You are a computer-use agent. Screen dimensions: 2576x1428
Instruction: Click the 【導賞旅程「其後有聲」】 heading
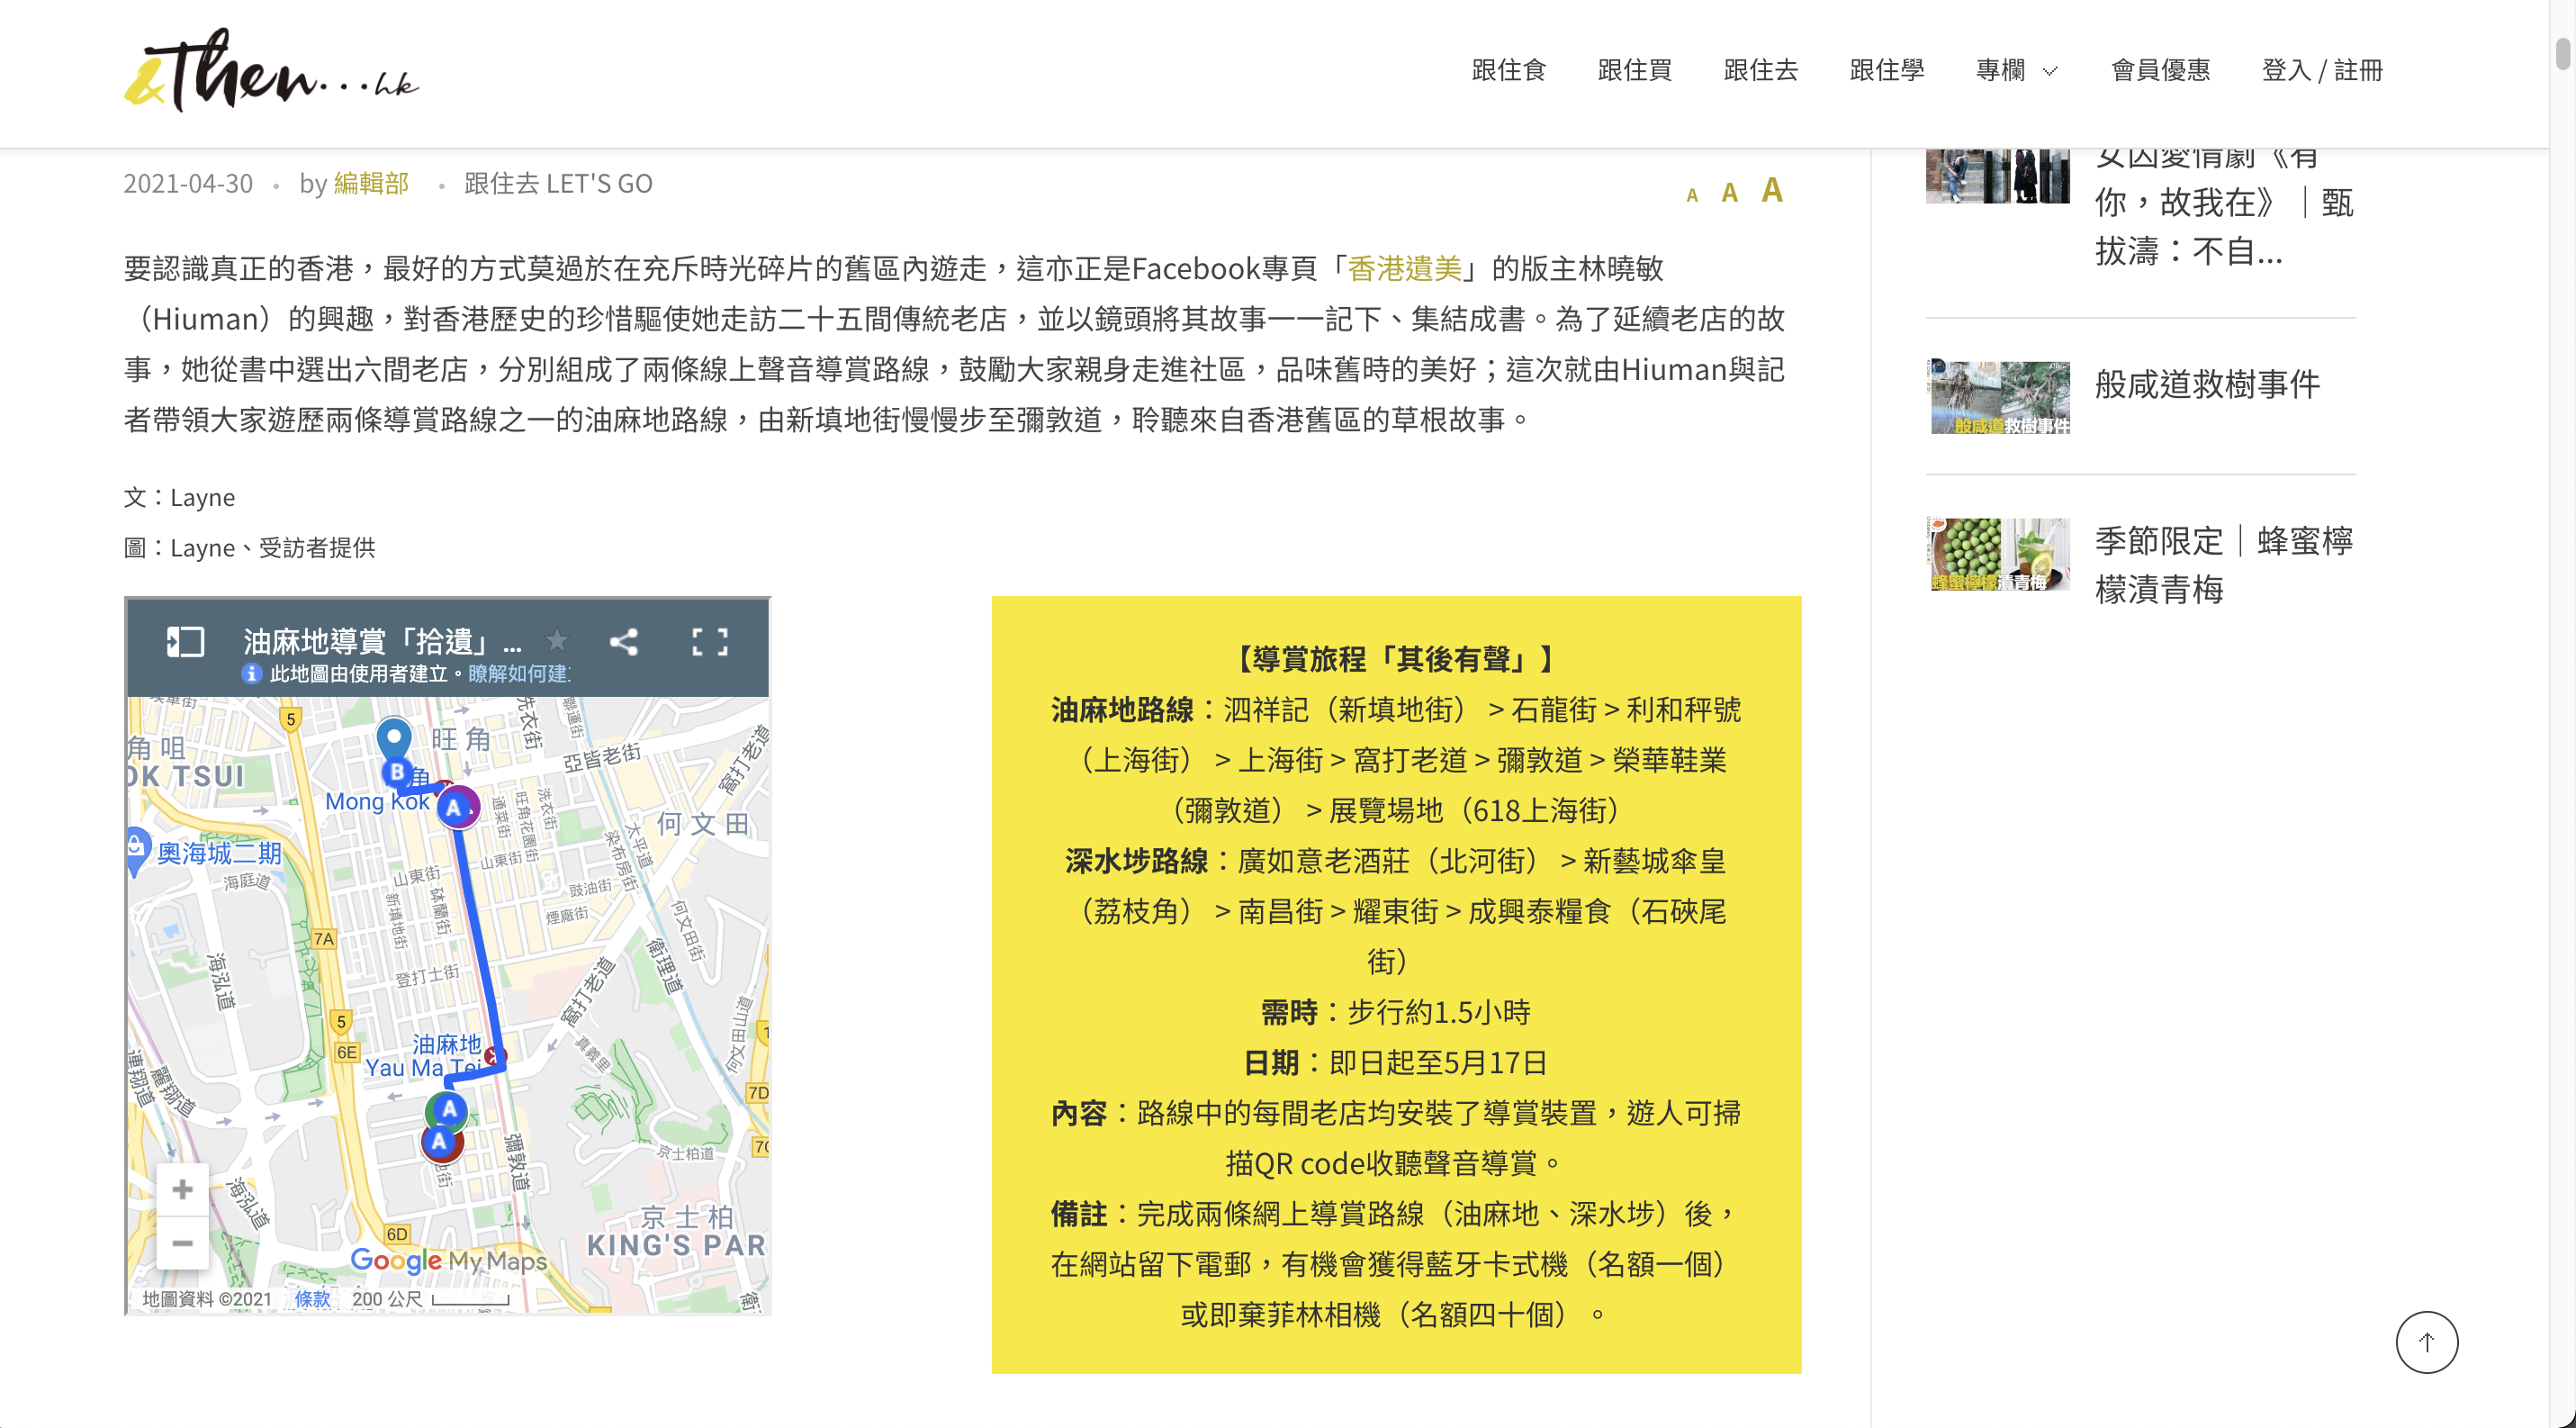click(x=1396, y=659)
